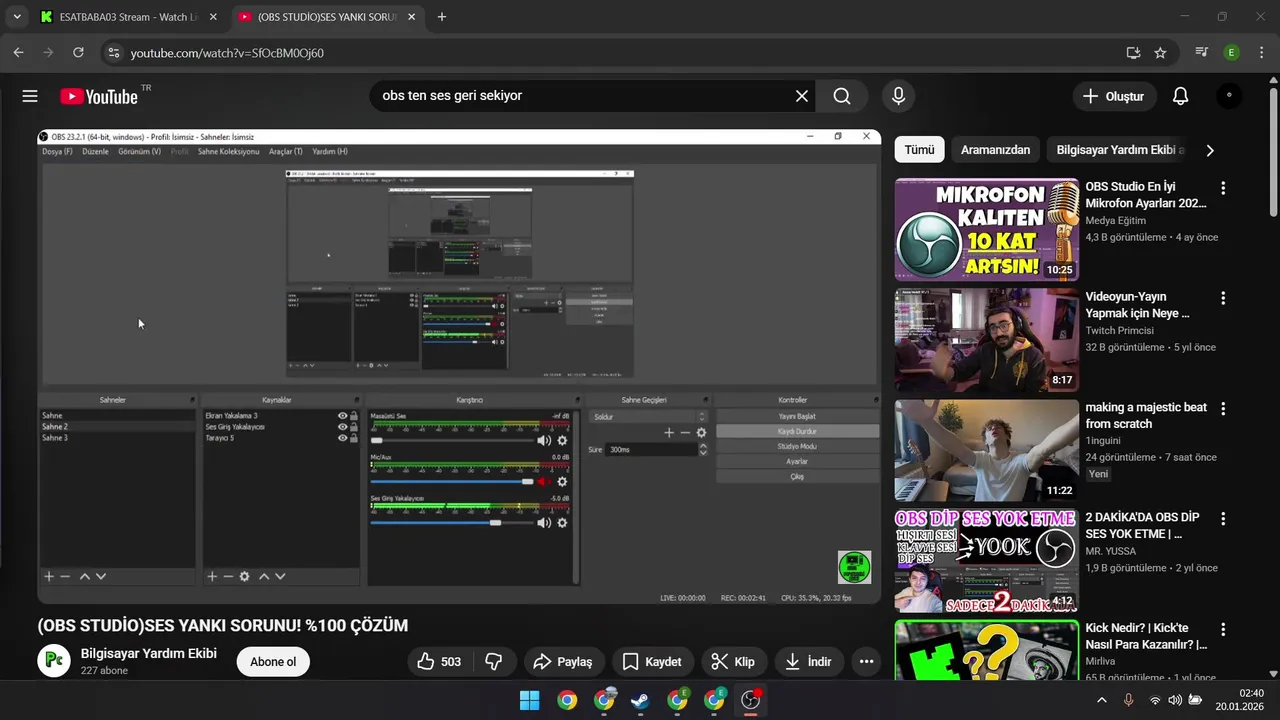Open the YouTube account avatar menu
Viewport: 1280px width, 720px height.
pos(1229,96)
